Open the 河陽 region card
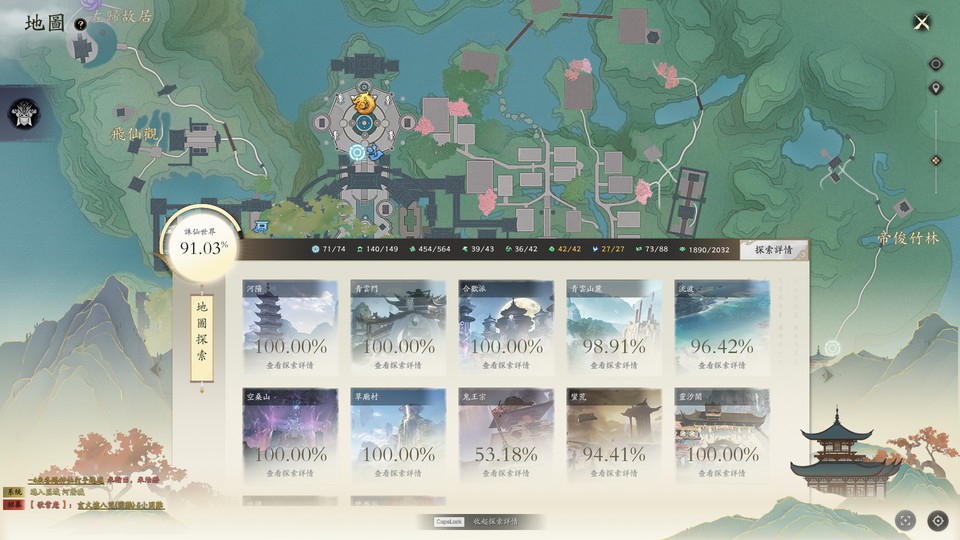The height and width of the screenshot is (540, 960). [x=290, y=326]
